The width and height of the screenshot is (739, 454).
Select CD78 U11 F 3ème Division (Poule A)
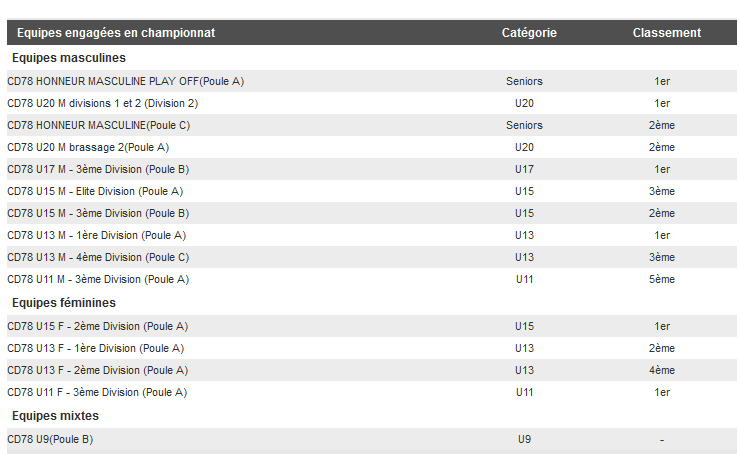pyautogui.click(x=97, y=392)
